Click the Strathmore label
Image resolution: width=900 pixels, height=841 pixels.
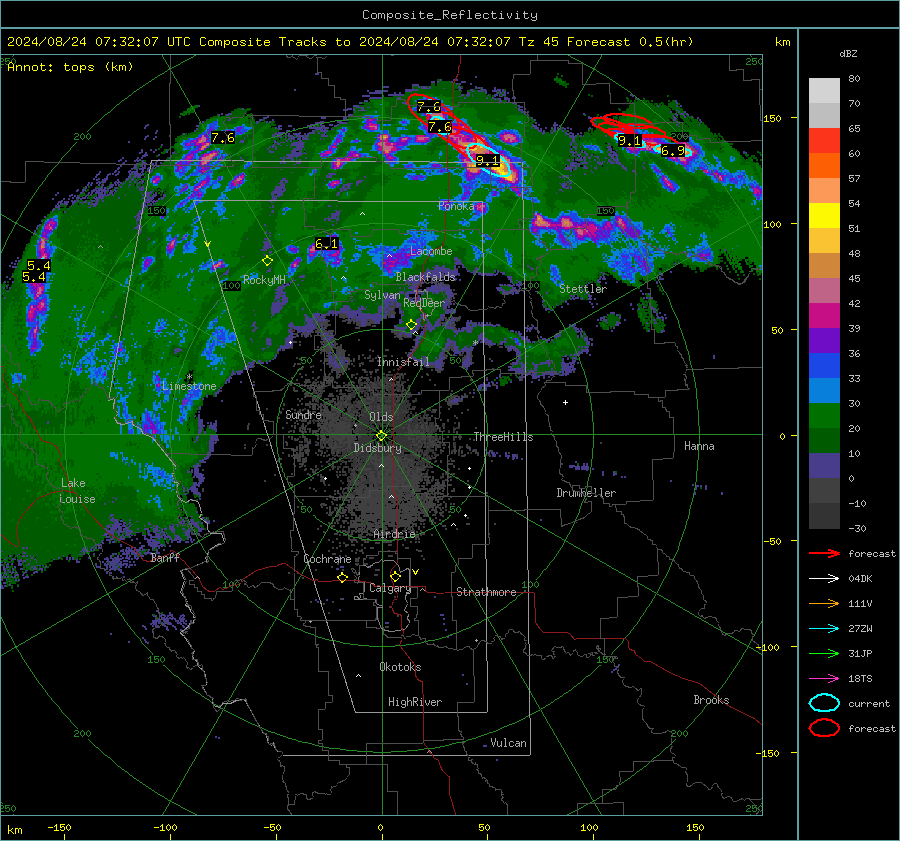[486, 592]
